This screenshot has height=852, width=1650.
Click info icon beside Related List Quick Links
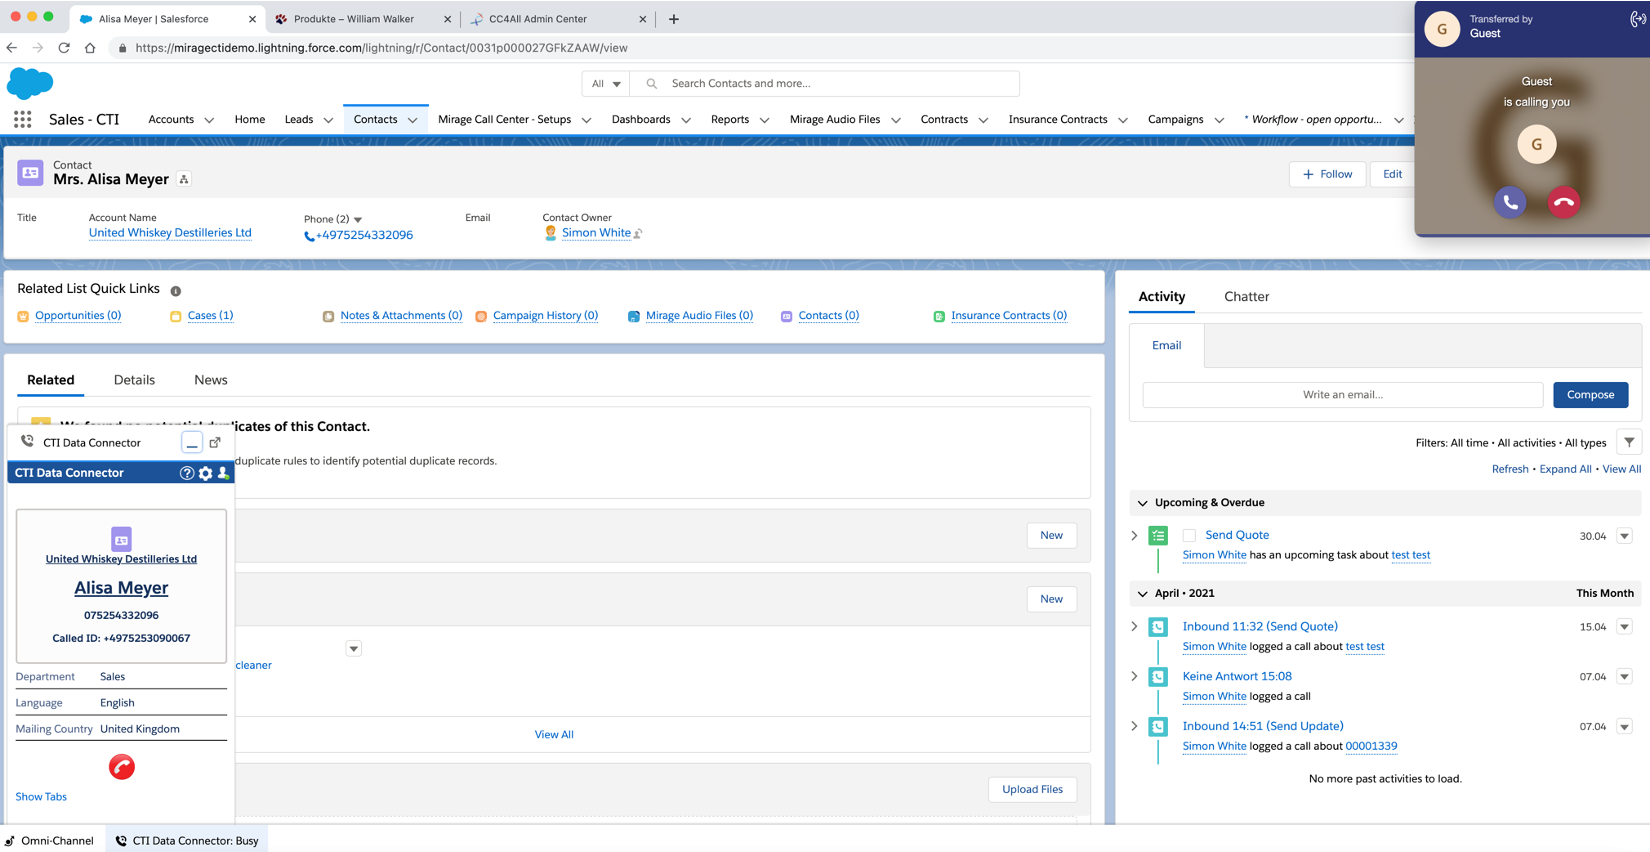(x=175, y=291)
